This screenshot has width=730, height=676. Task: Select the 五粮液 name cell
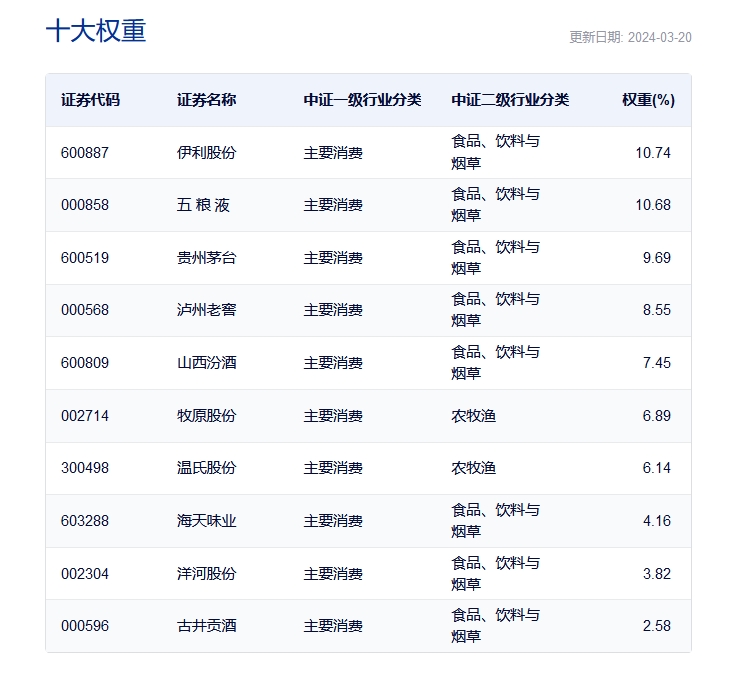tap(203, 205)
